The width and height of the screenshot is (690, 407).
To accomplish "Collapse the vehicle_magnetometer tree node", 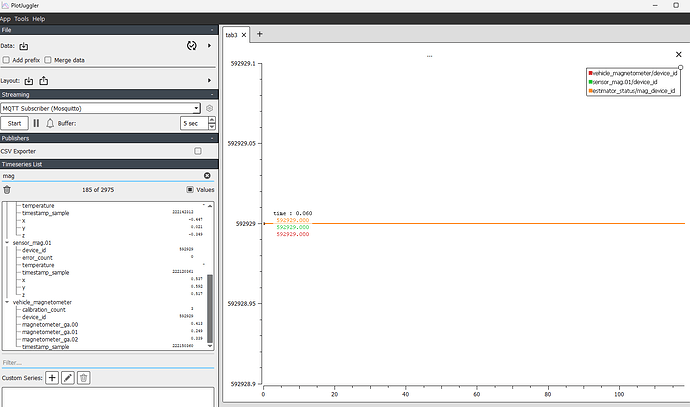I will coord(6,301).
